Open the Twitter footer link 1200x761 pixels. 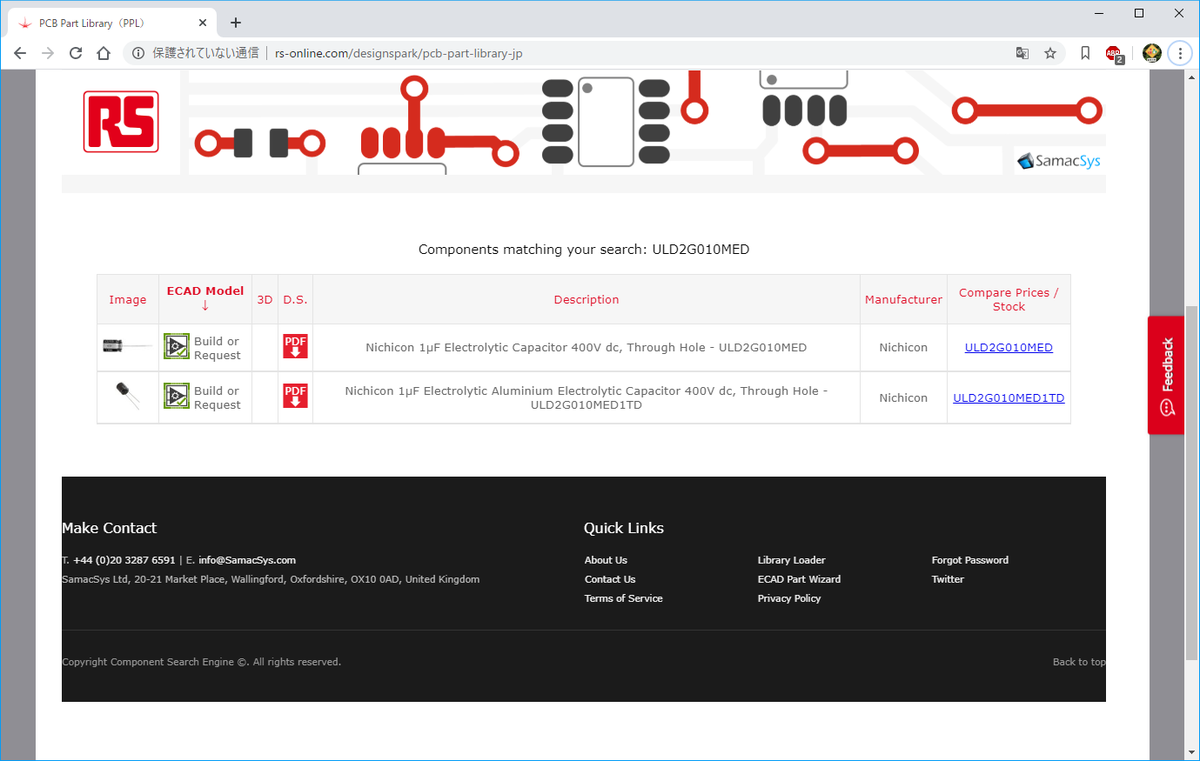pyautogui.click(x=948, y=579)
